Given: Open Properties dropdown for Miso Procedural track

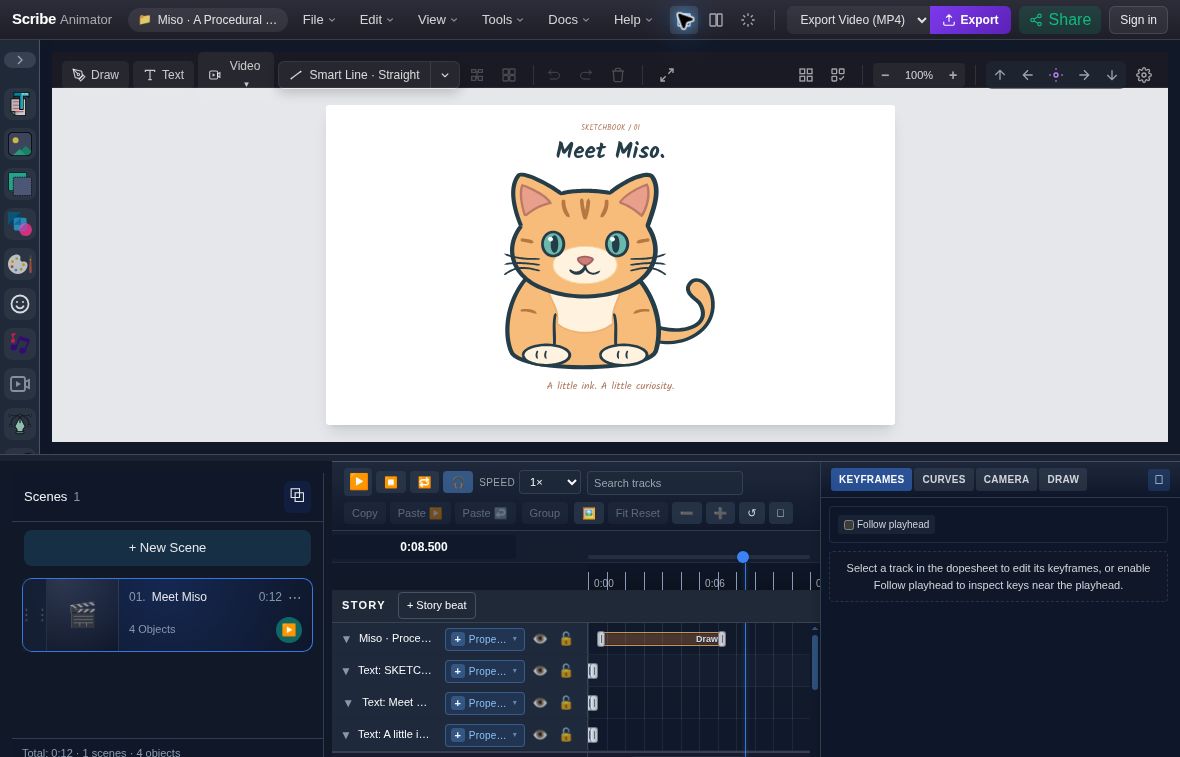Looking at the screenshot, I should 485,639.
